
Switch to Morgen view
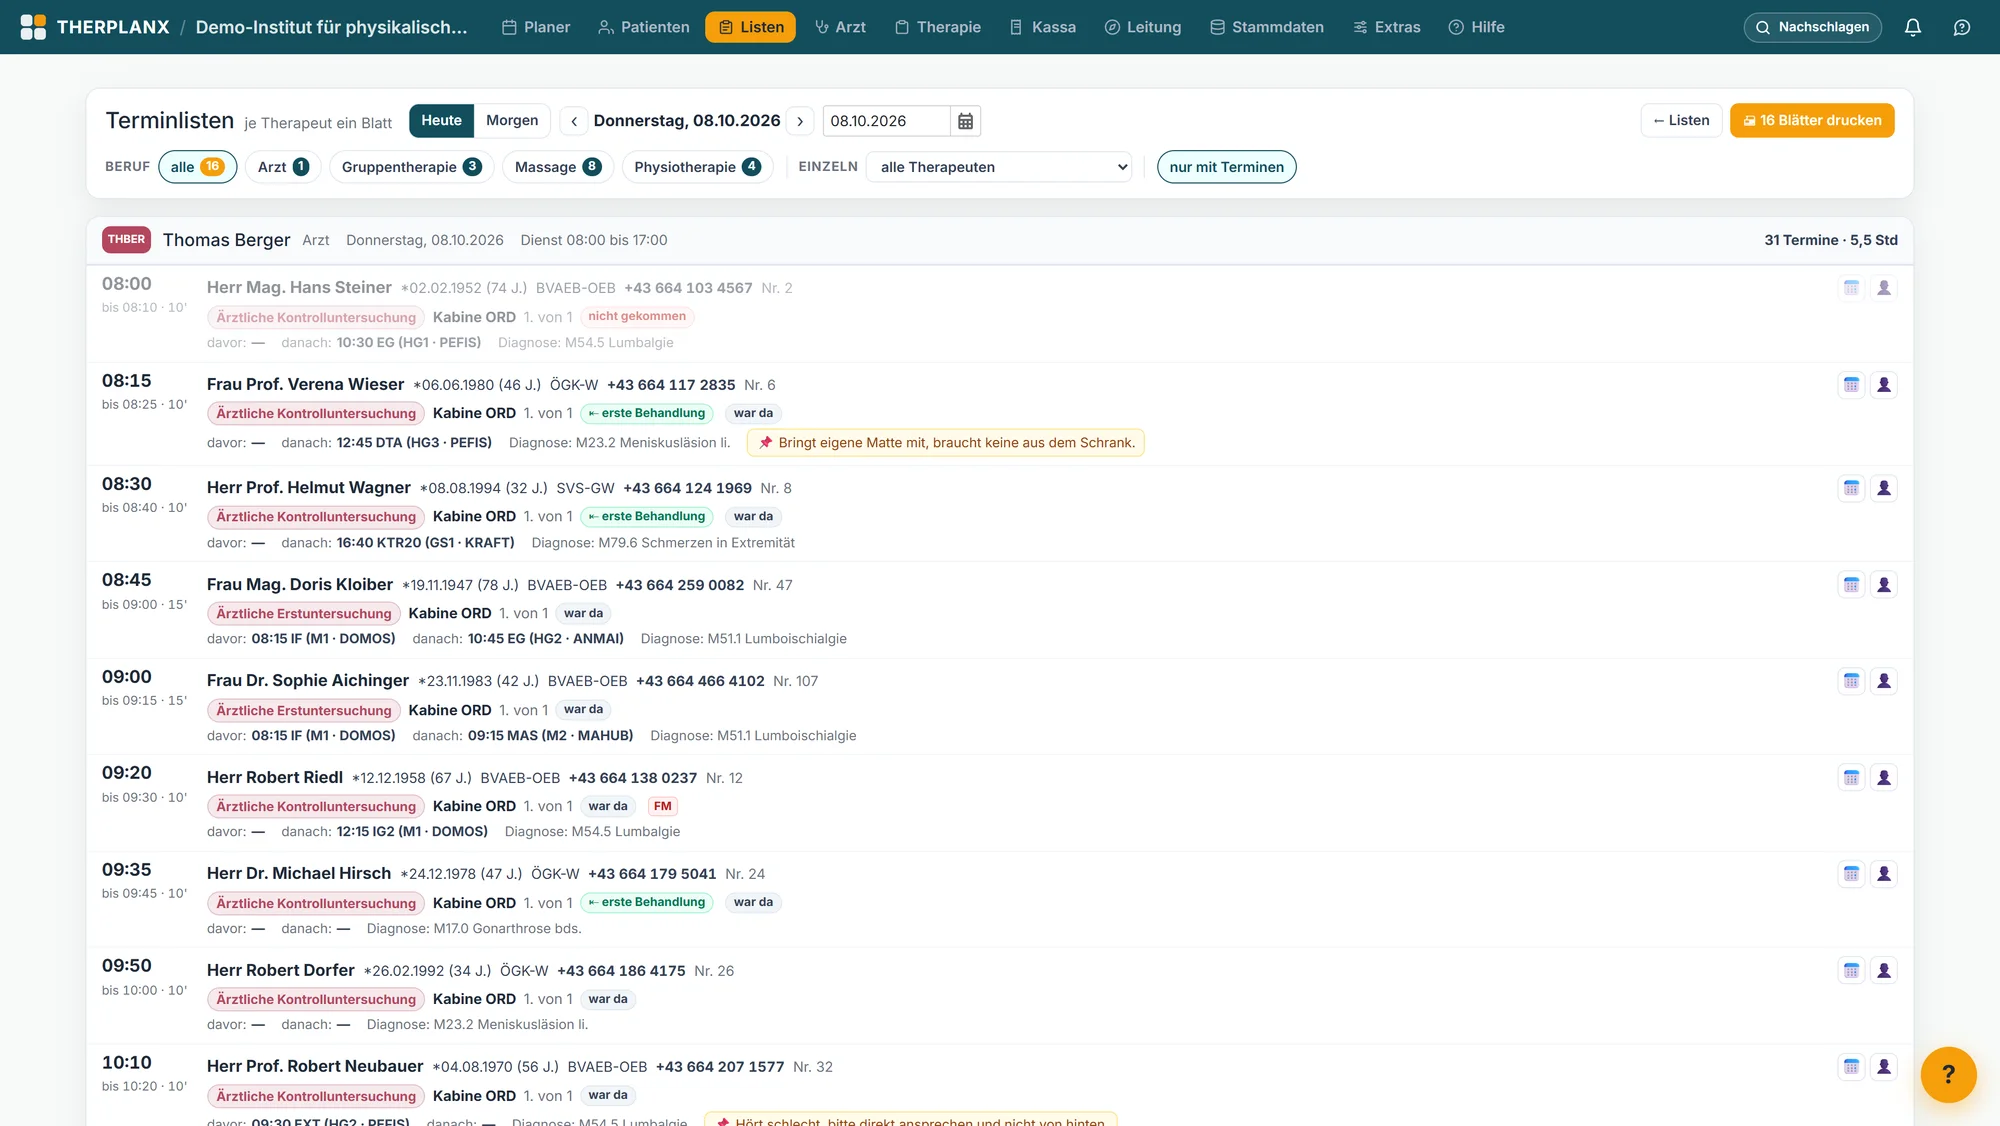point(512,120)
